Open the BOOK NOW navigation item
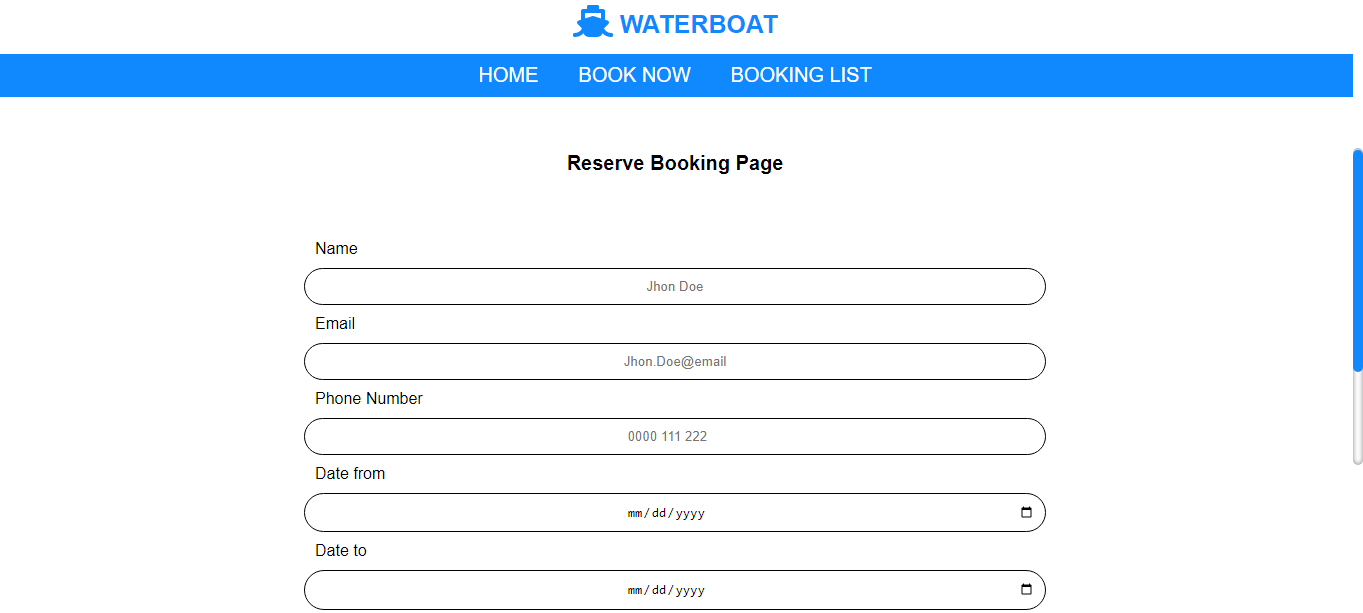1363x613 pixels. click(x=634, y=75)
